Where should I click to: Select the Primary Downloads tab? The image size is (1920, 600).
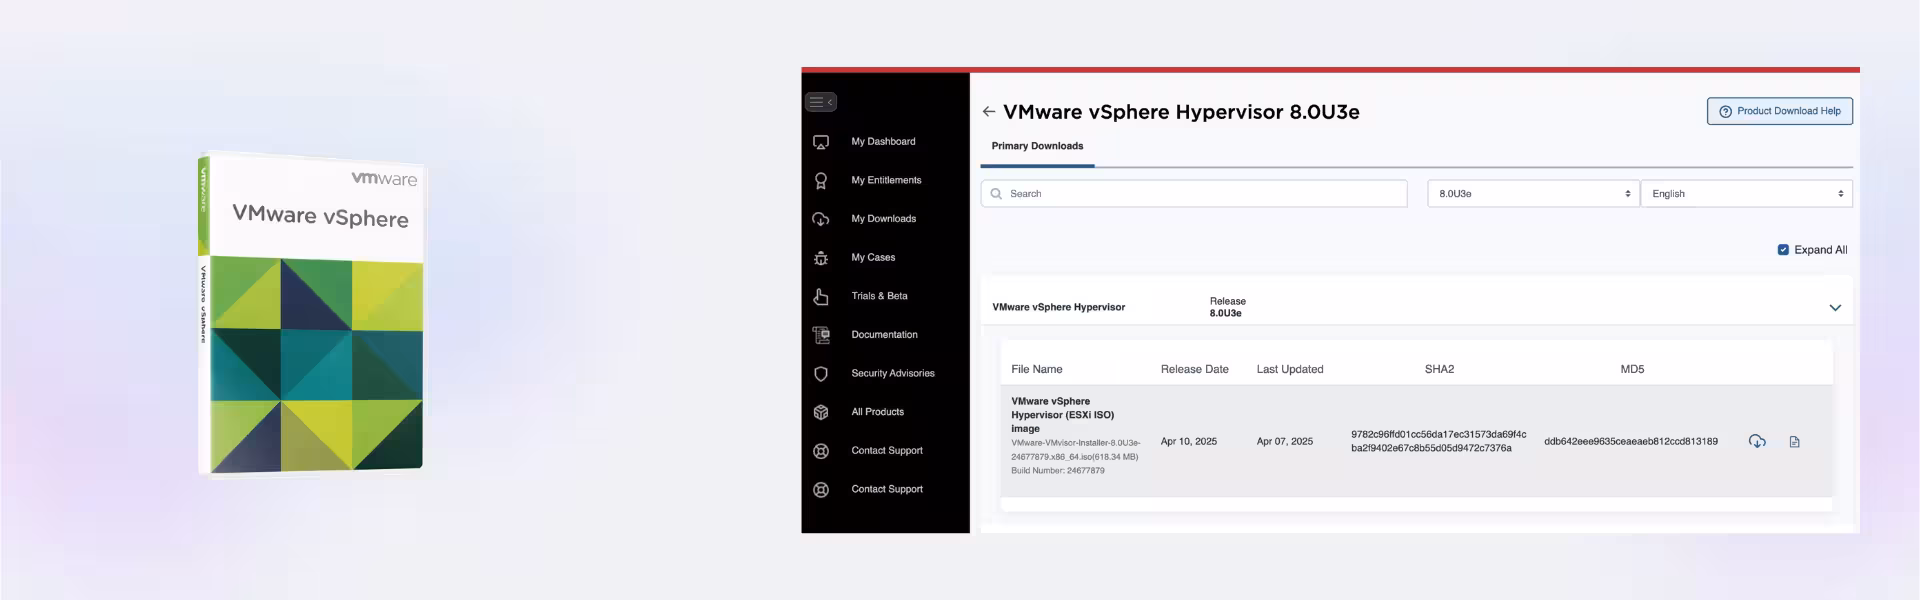point(1037,146)
